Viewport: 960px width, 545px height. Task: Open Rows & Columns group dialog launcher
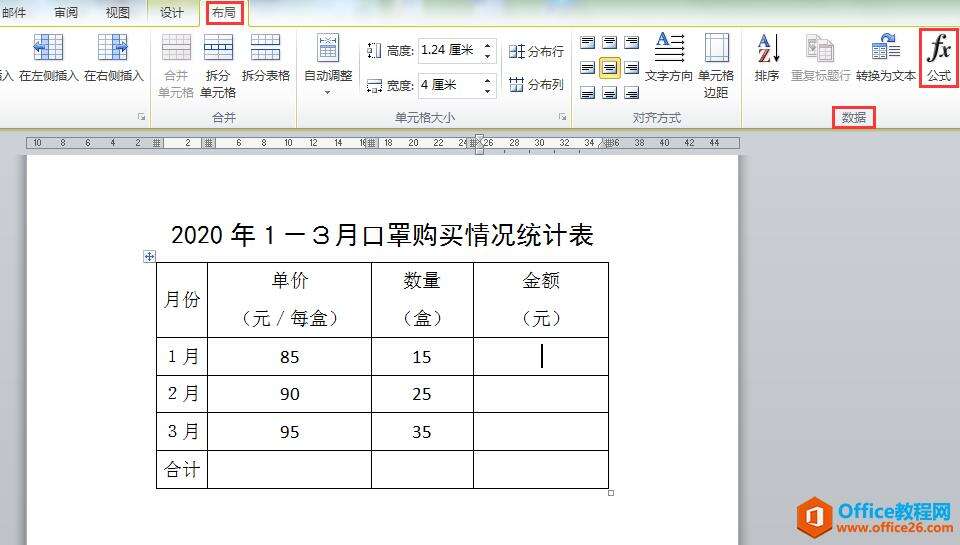(141, 117)
